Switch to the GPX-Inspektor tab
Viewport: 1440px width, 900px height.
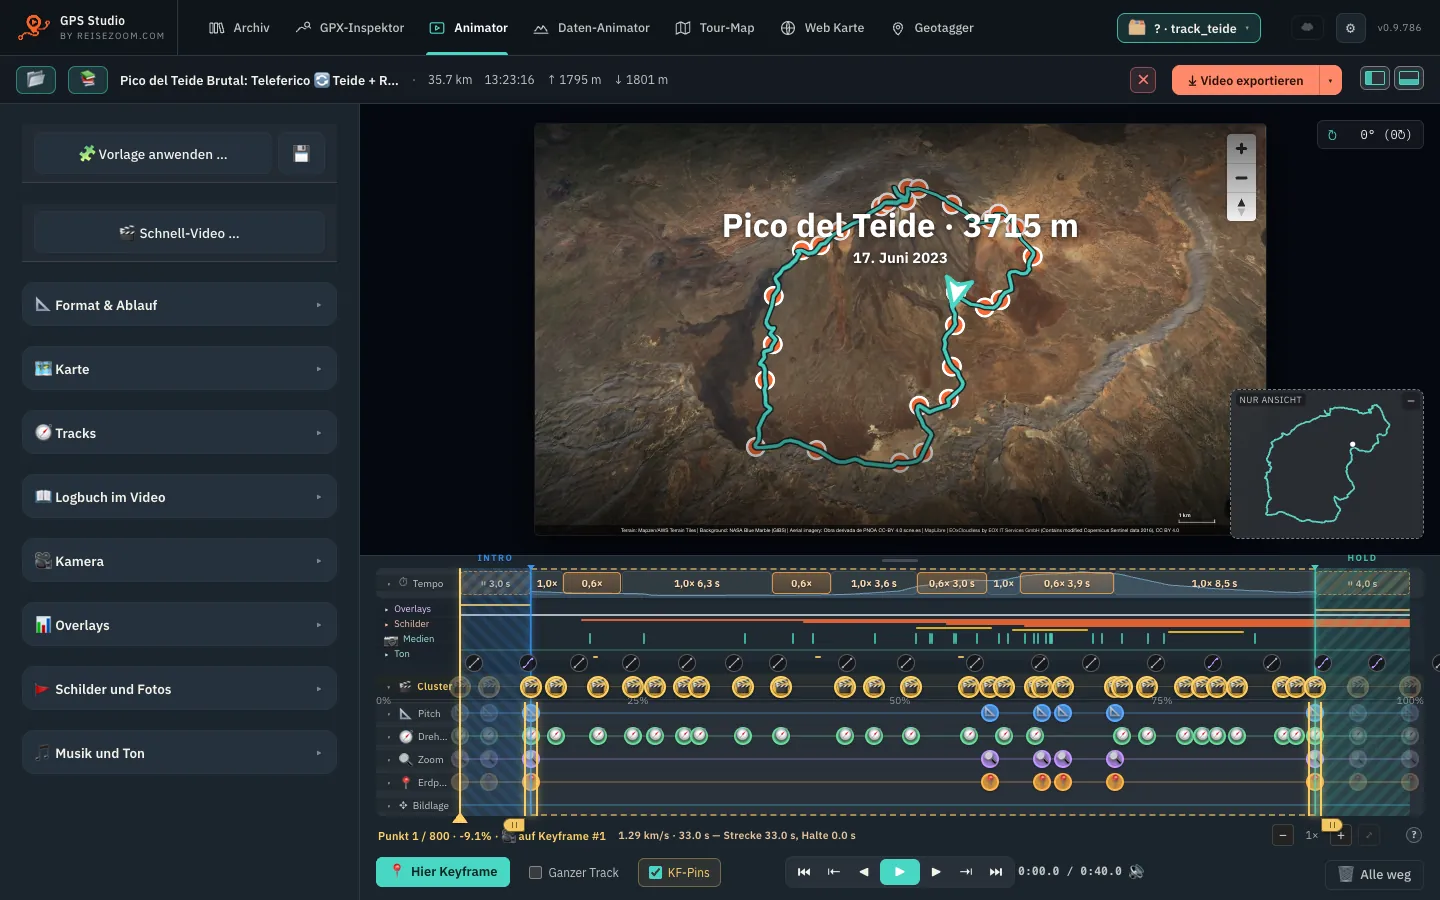(x=350, y=28)
